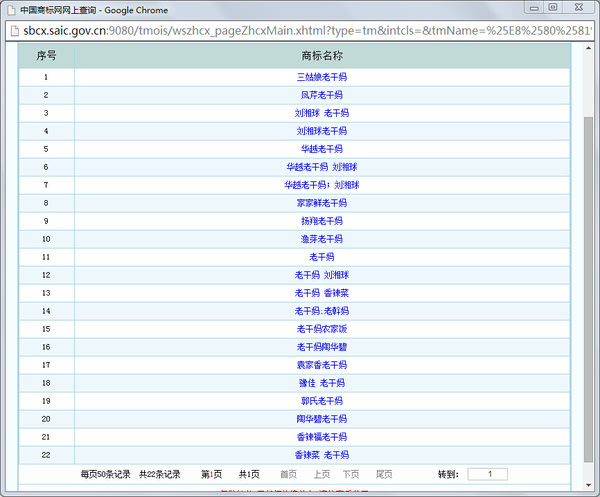Click the 商标名称 column header

322,56
